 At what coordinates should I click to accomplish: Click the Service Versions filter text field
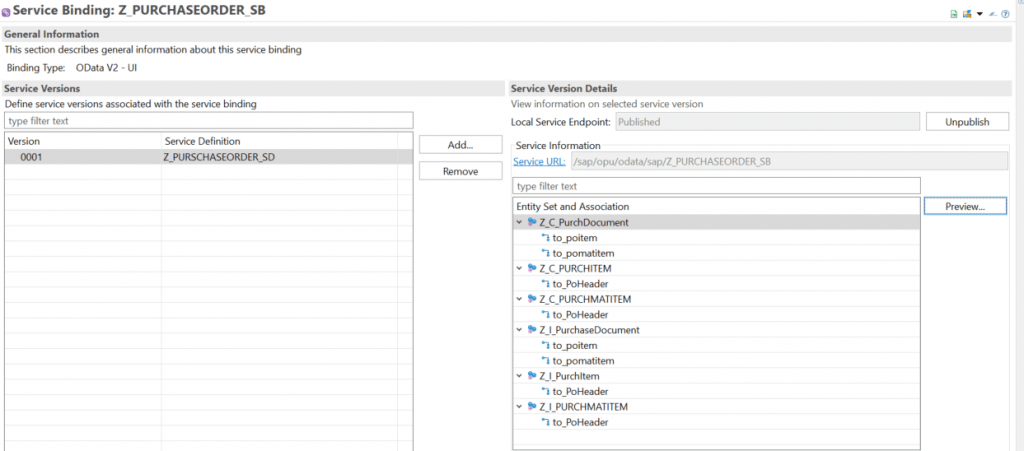click(x=209, y=121)
